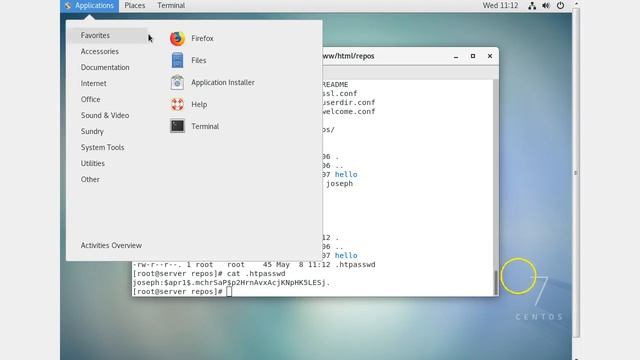Open the Files application icon
The width and height of the screenshot is (640, 360).
[177, 60]
